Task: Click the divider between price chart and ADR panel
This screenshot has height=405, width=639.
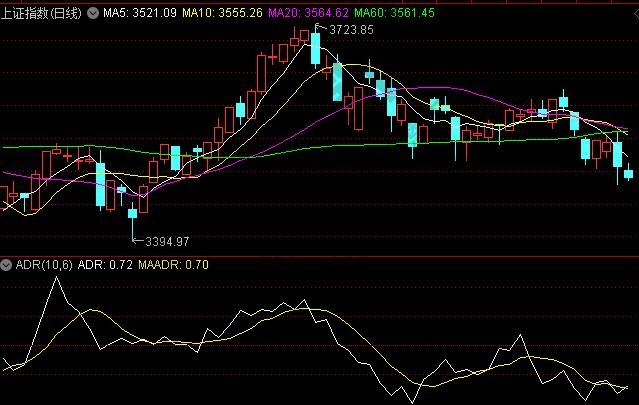Action: pos(319,256)
